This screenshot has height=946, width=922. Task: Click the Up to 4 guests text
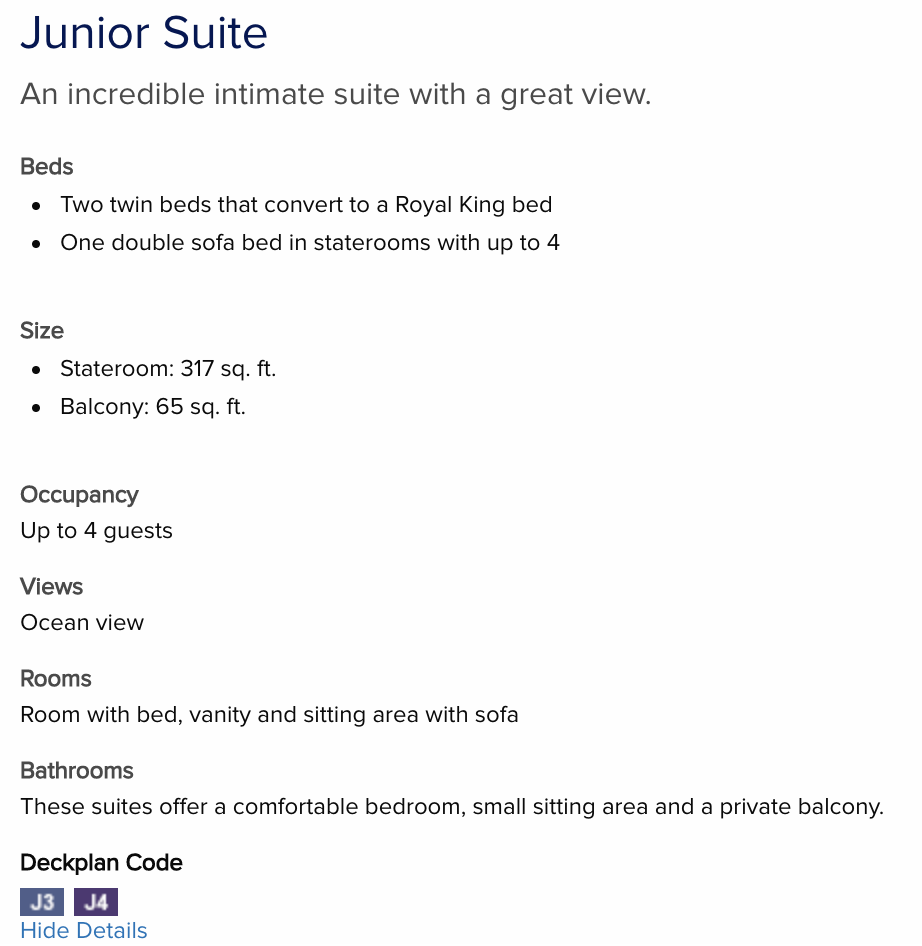click(97, 531)
